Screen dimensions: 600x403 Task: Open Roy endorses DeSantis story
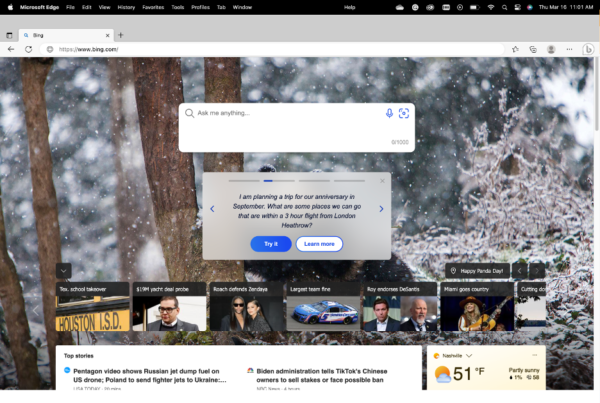[400, 307]
